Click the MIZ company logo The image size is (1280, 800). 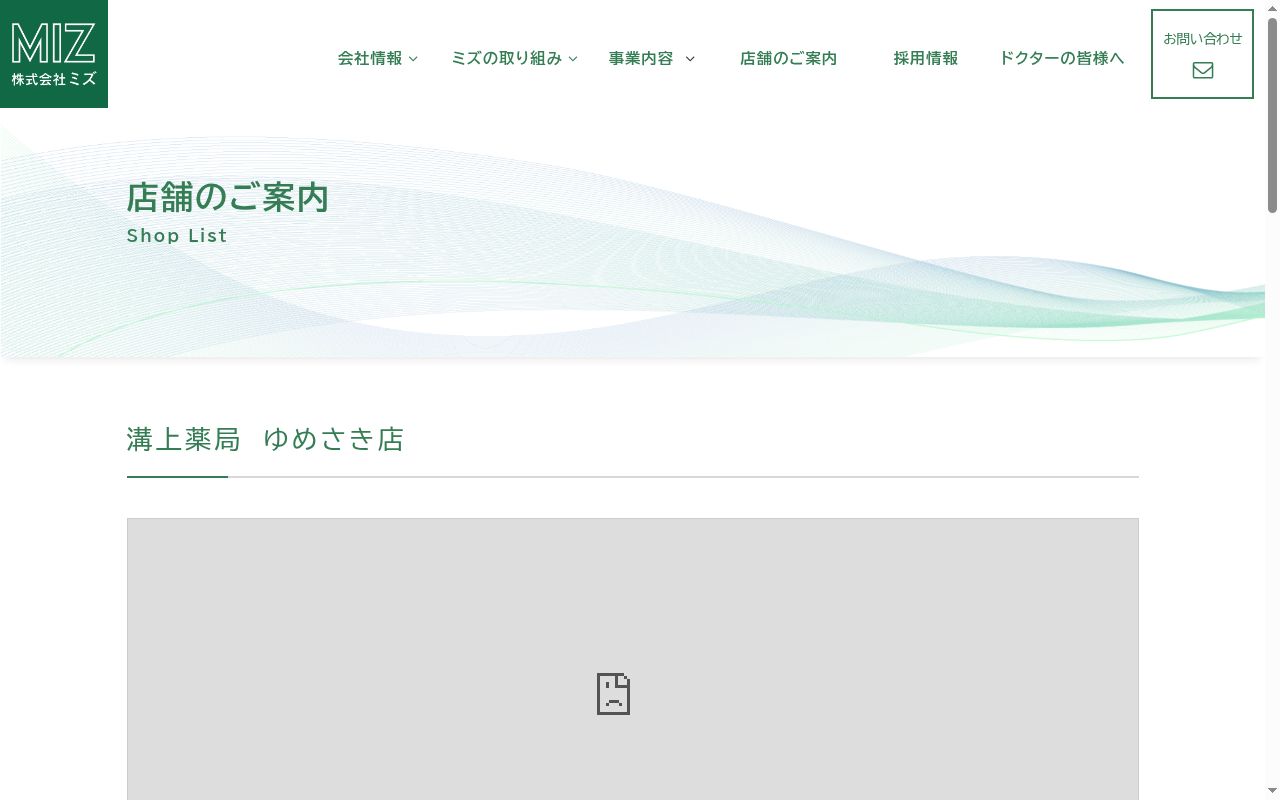pyautogui.click(x=54, y=54)
